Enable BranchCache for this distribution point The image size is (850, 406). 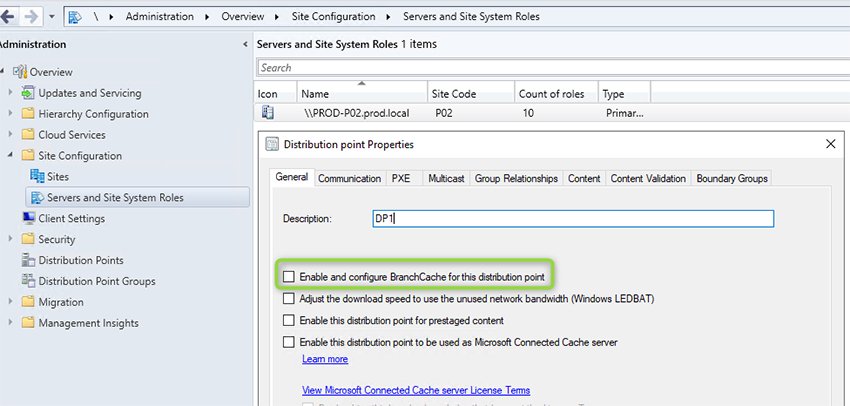click(289, 277)
